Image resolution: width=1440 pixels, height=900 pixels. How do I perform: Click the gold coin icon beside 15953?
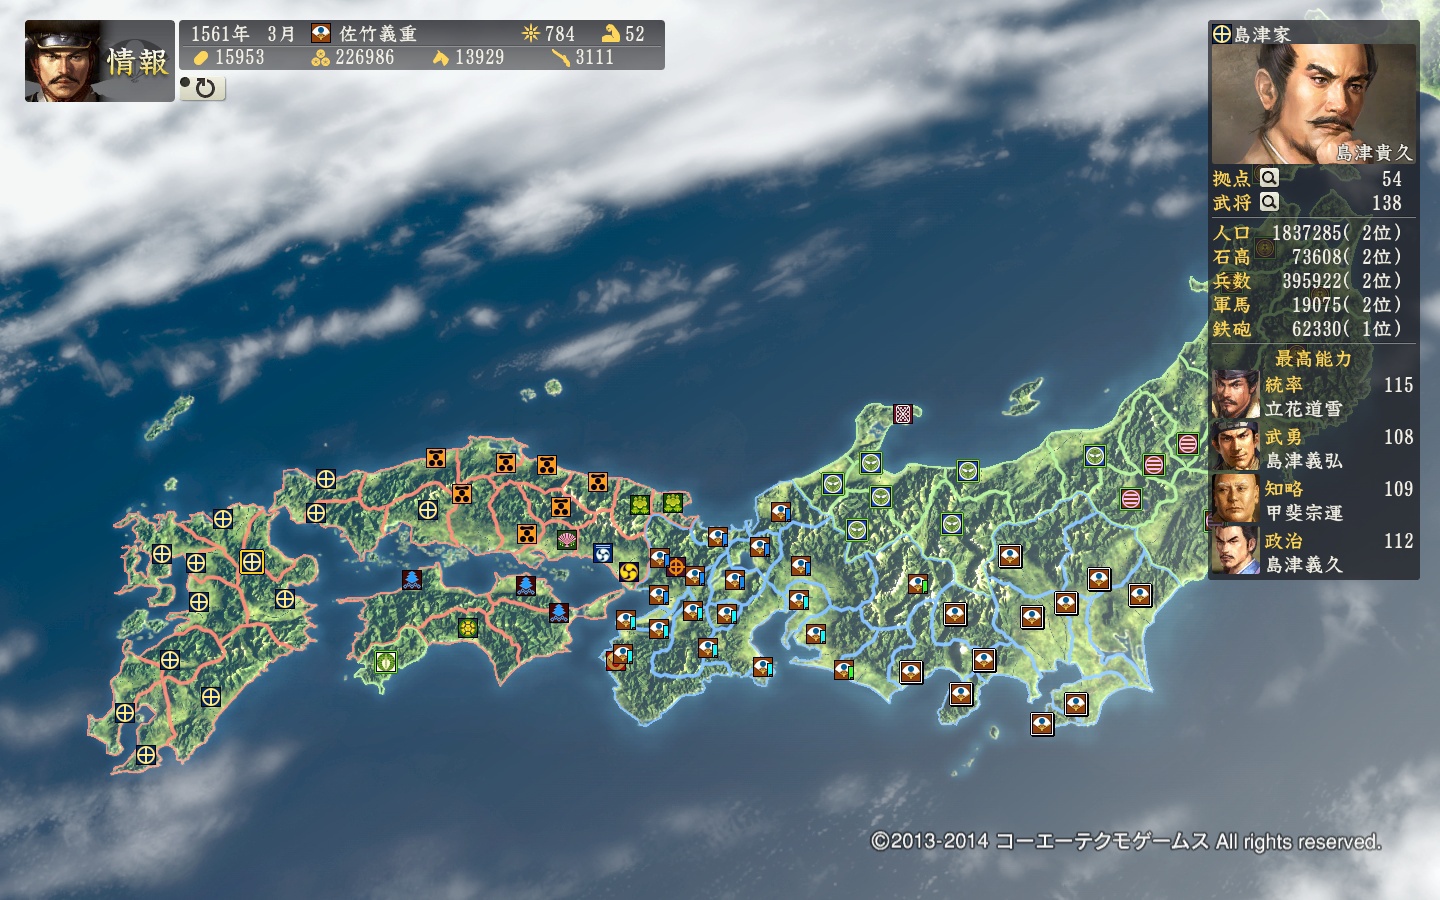pyautogui.click(x=201, y=58)
